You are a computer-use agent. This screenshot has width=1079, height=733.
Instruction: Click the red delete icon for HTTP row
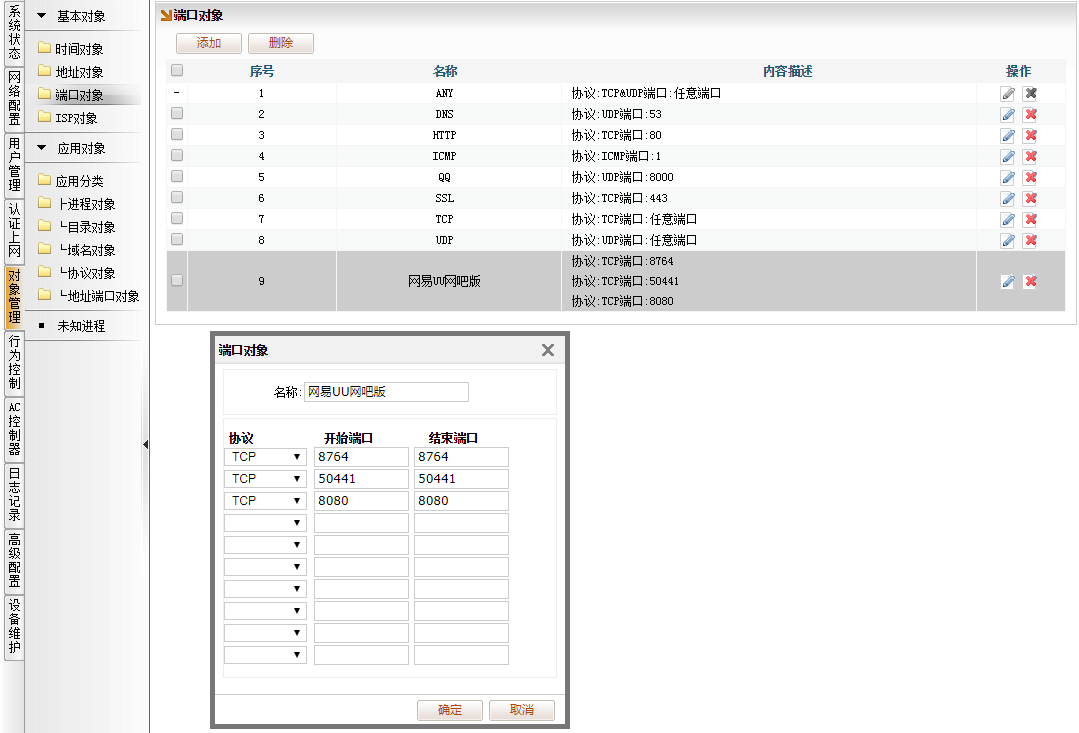[1030, 135]
